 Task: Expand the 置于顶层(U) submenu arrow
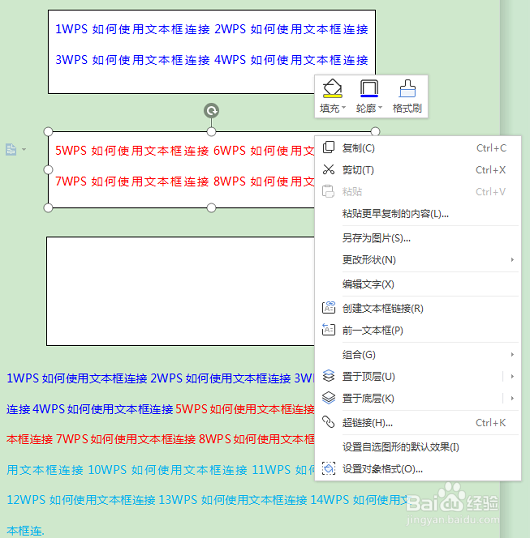(x=512, y=376)
